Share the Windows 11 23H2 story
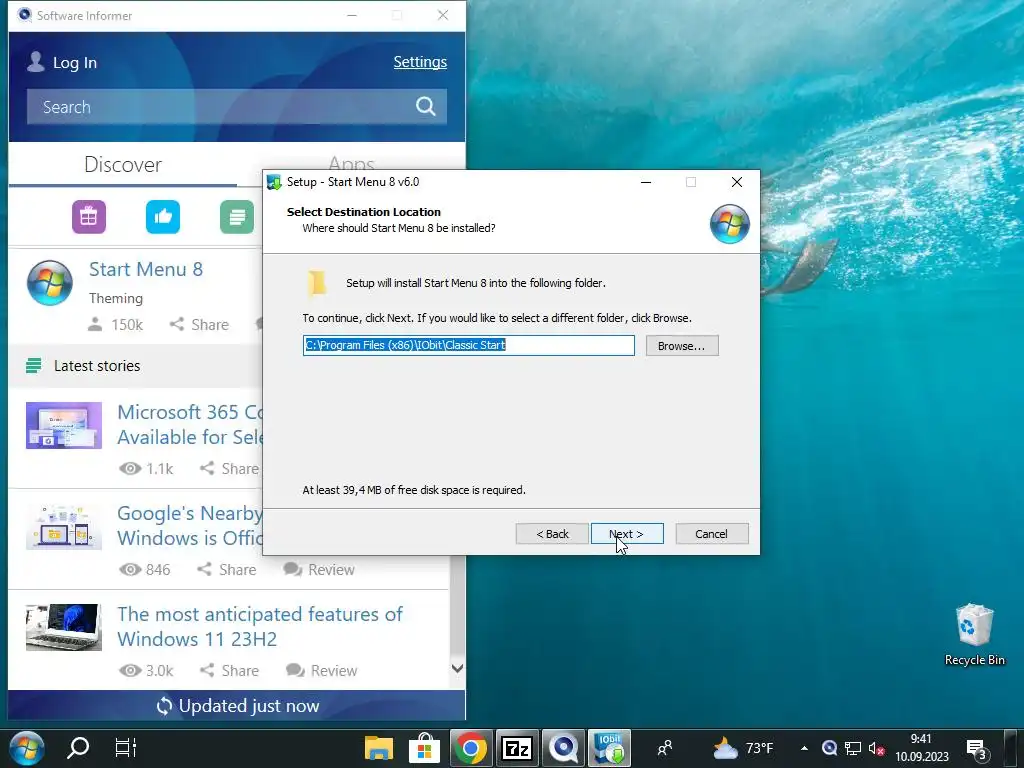The width and height of the screenshot is (1024, 768). coord(229,671)
